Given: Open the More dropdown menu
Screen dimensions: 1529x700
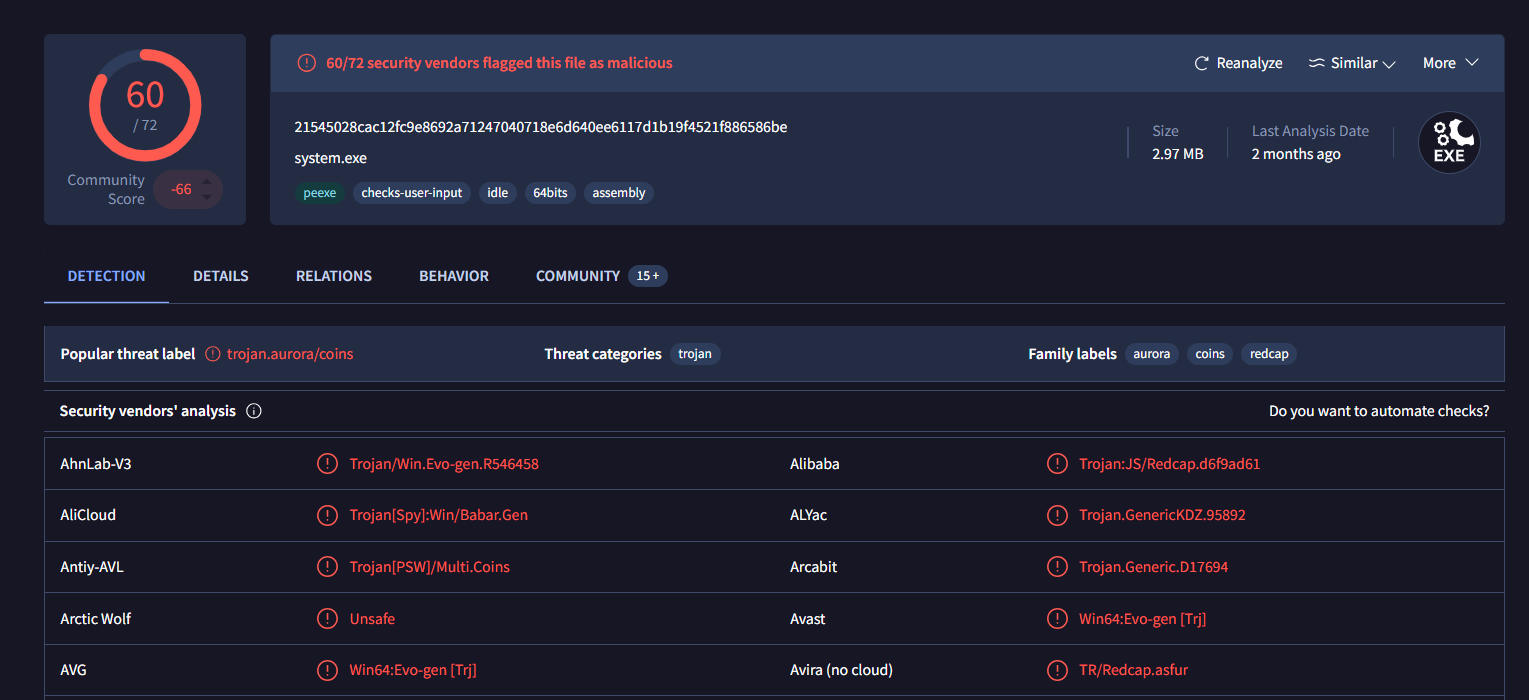Looking at the screenshot, I should point(1450,63).
